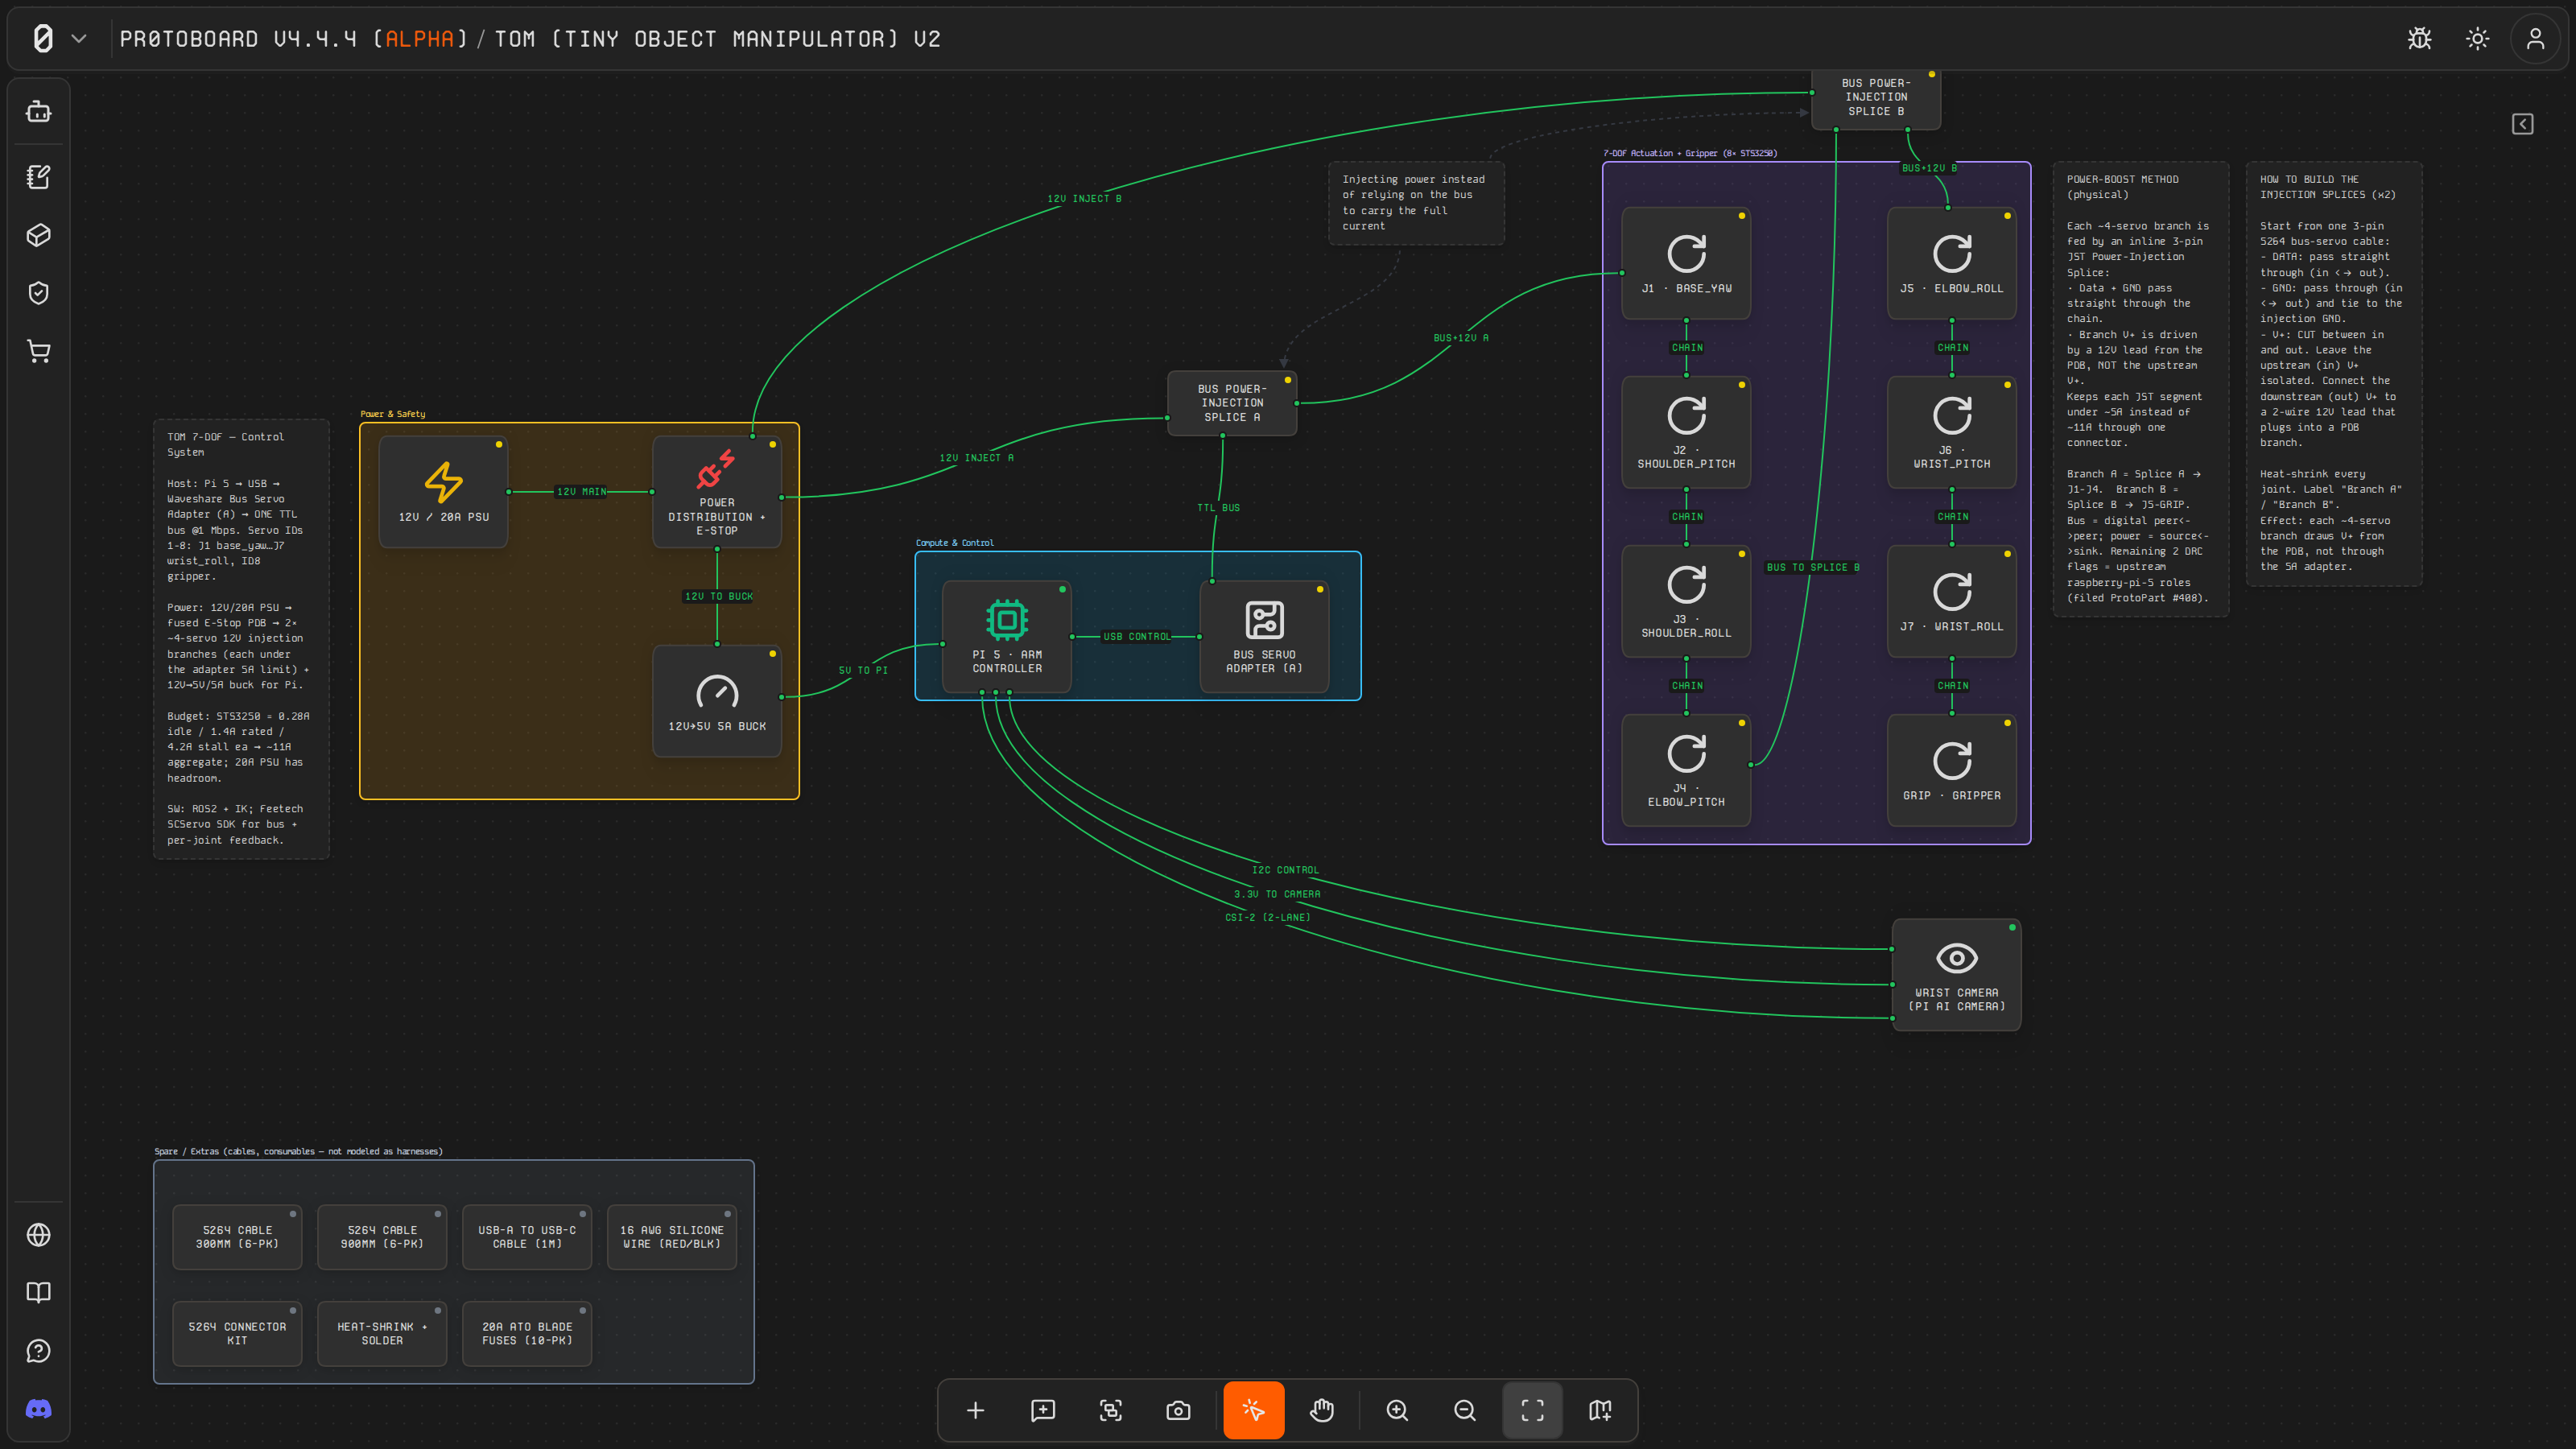The width and height of the screenshot is (2576, 1449).
Task: Select the GRIP · GRIPPER servo node
Action: click(x=1951, y=770)
